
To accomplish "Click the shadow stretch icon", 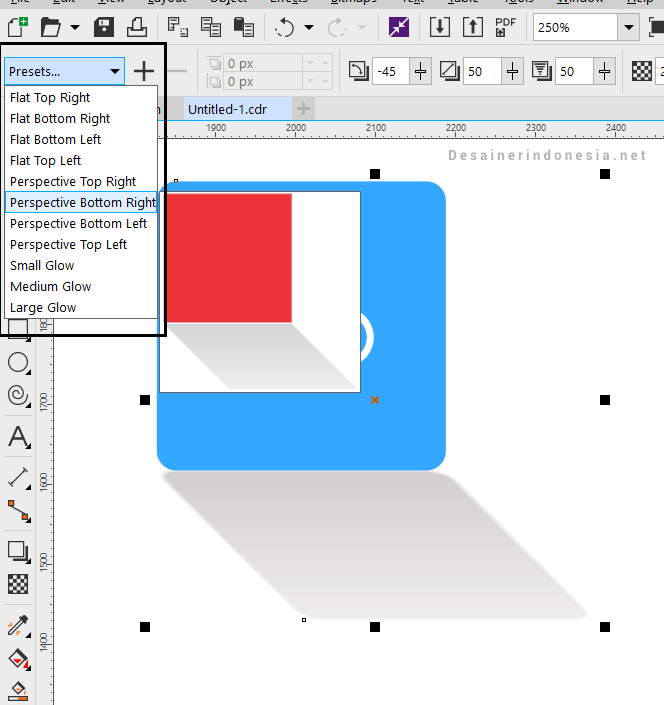I will tap(450, 71).
